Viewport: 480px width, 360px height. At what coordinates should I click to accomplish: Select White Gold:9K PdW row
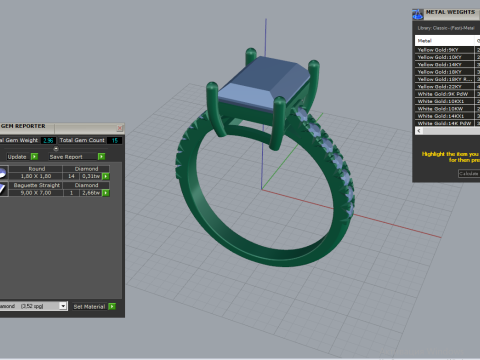444,94
